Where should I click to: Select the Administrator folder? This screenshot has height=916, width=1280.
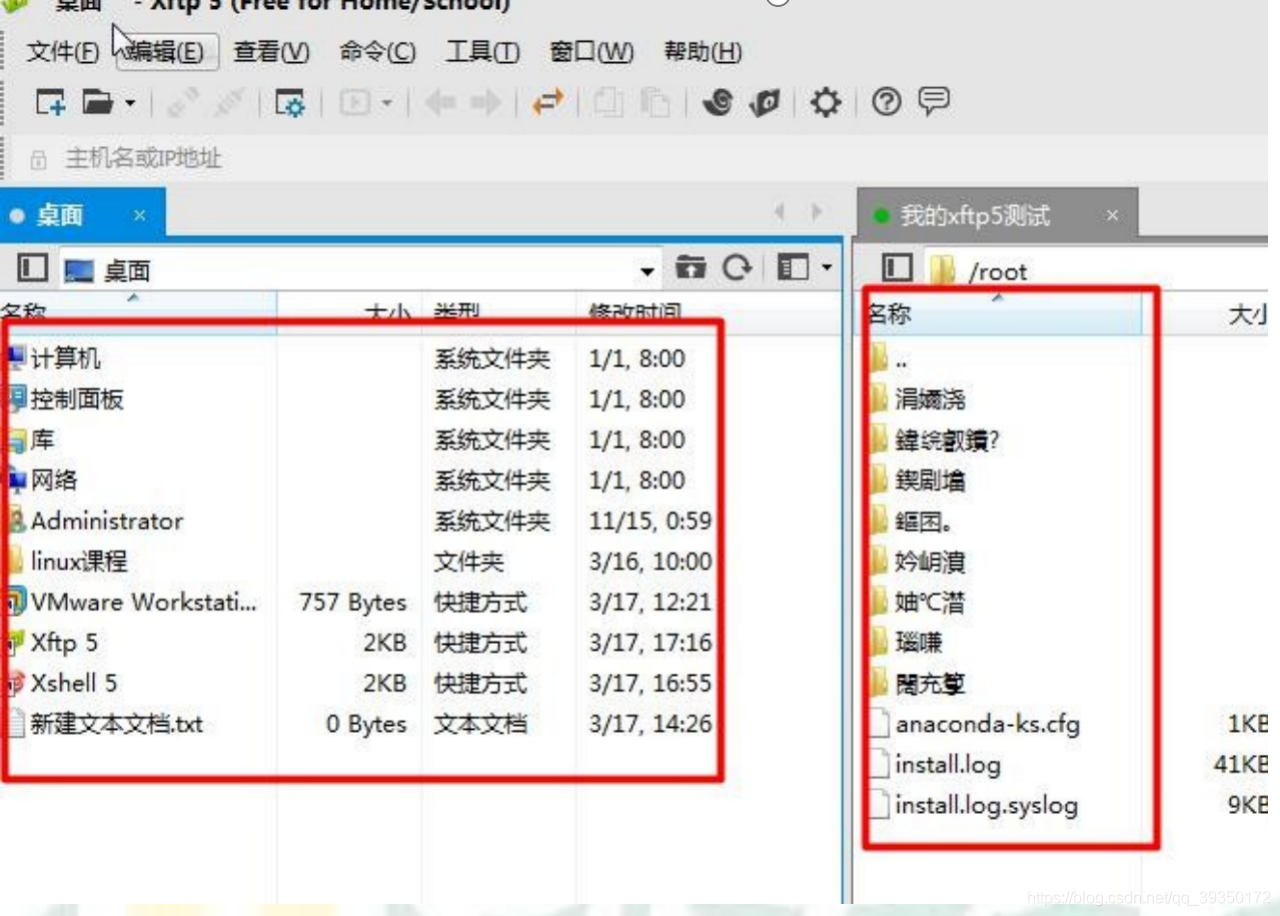(107, 521)
